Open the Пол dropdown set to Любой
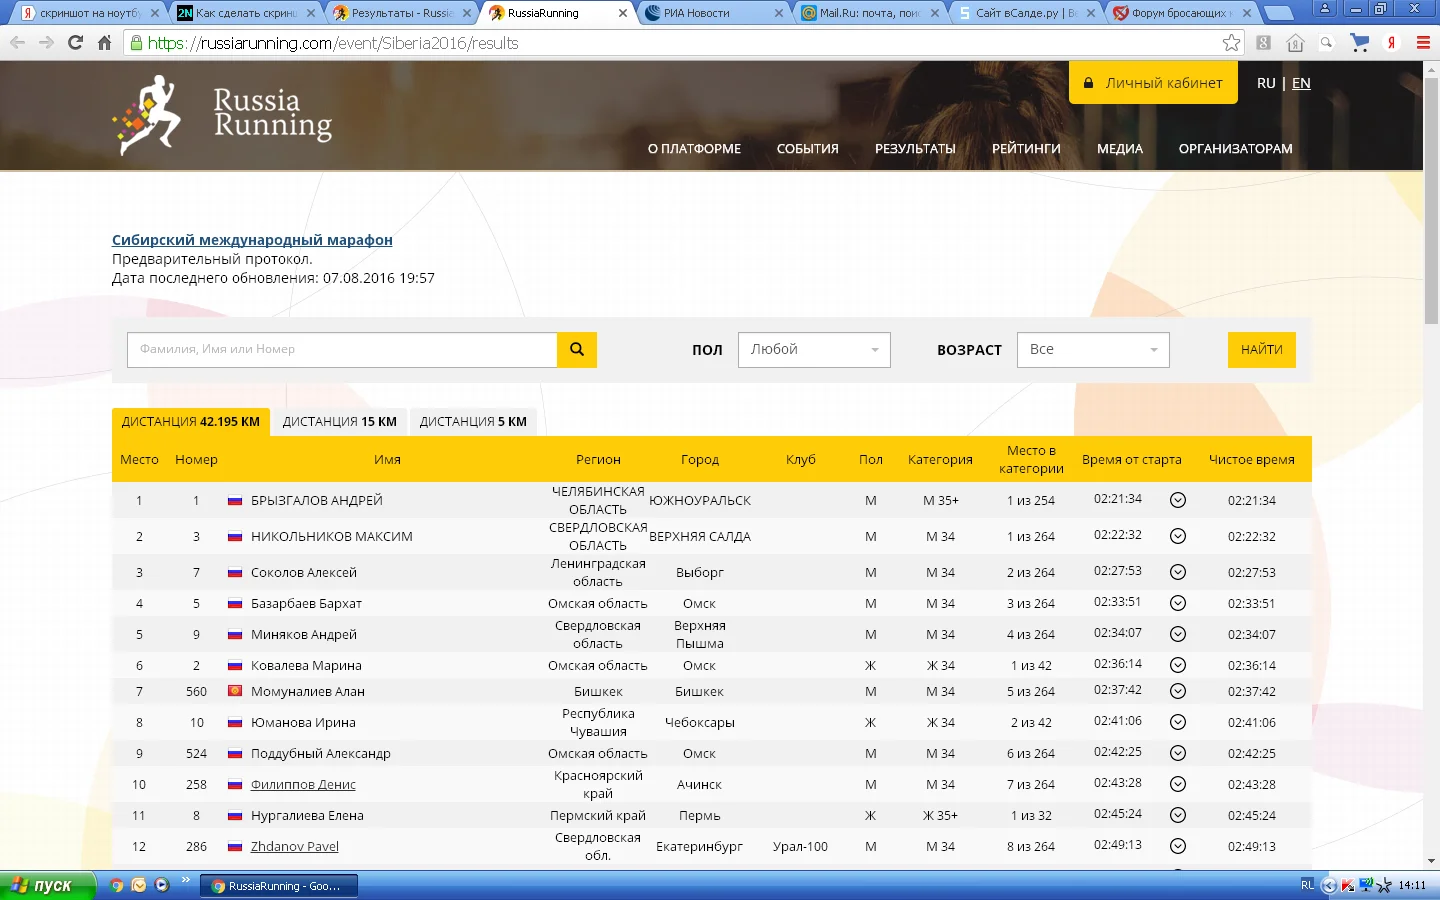The image size is (1440, 900). tap(814, 350)
